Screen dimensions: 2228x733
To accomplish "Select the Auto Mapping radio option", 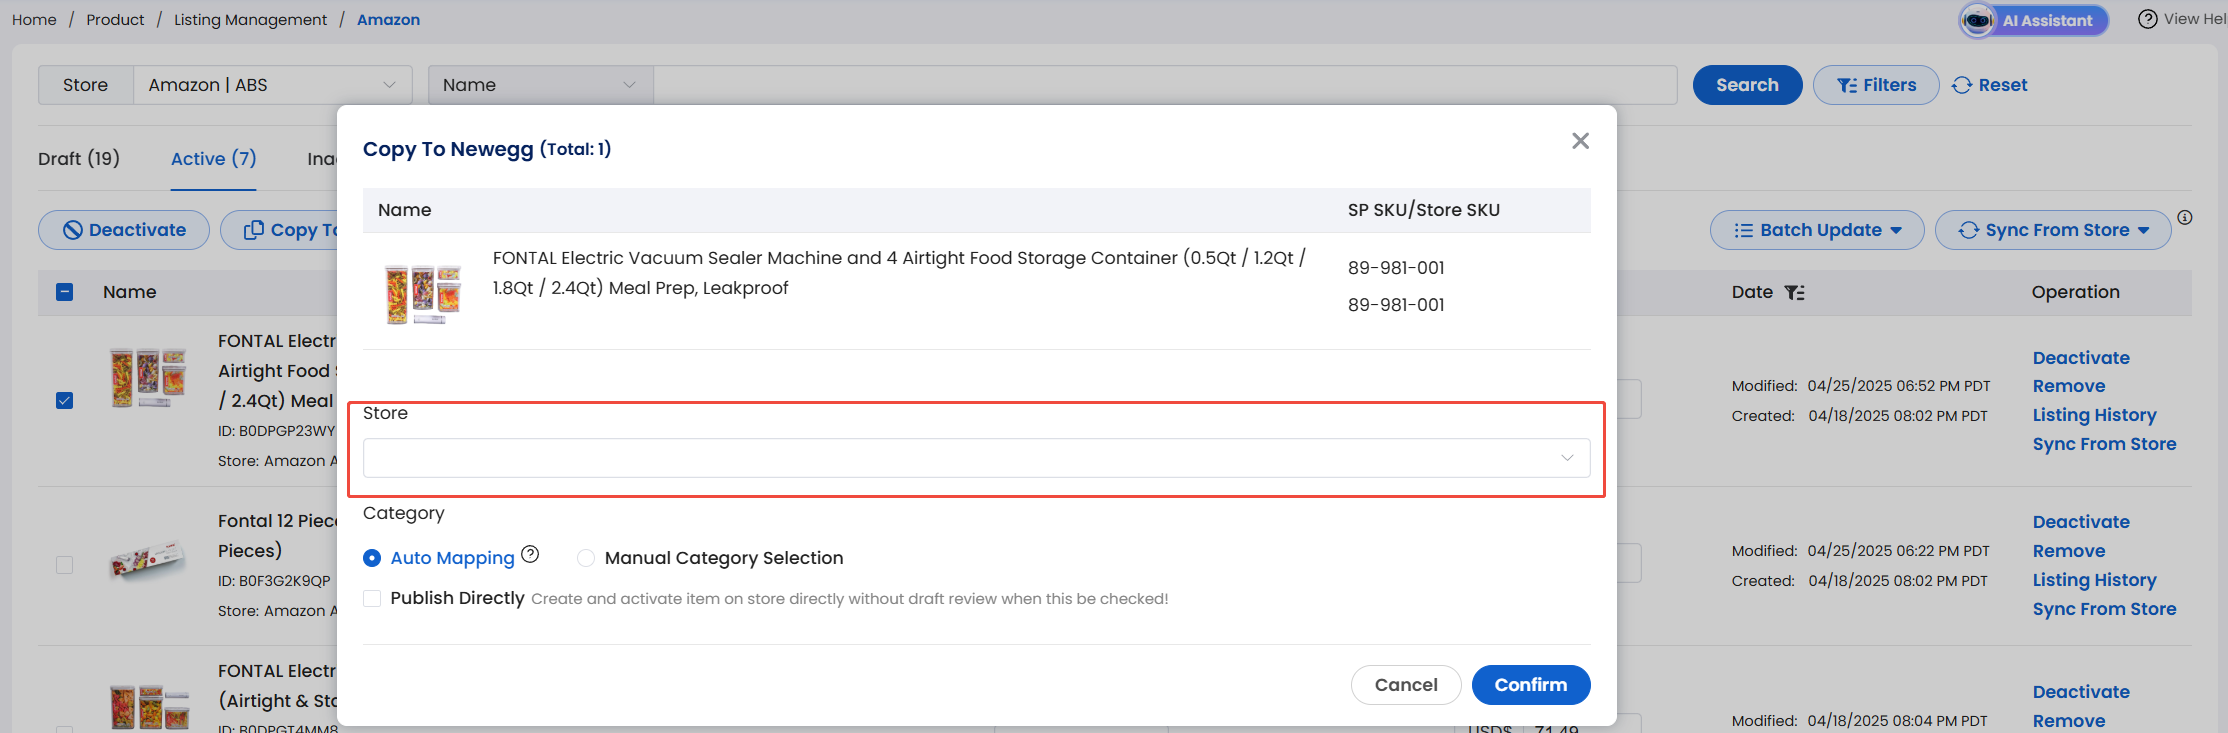I will (372, 558).
